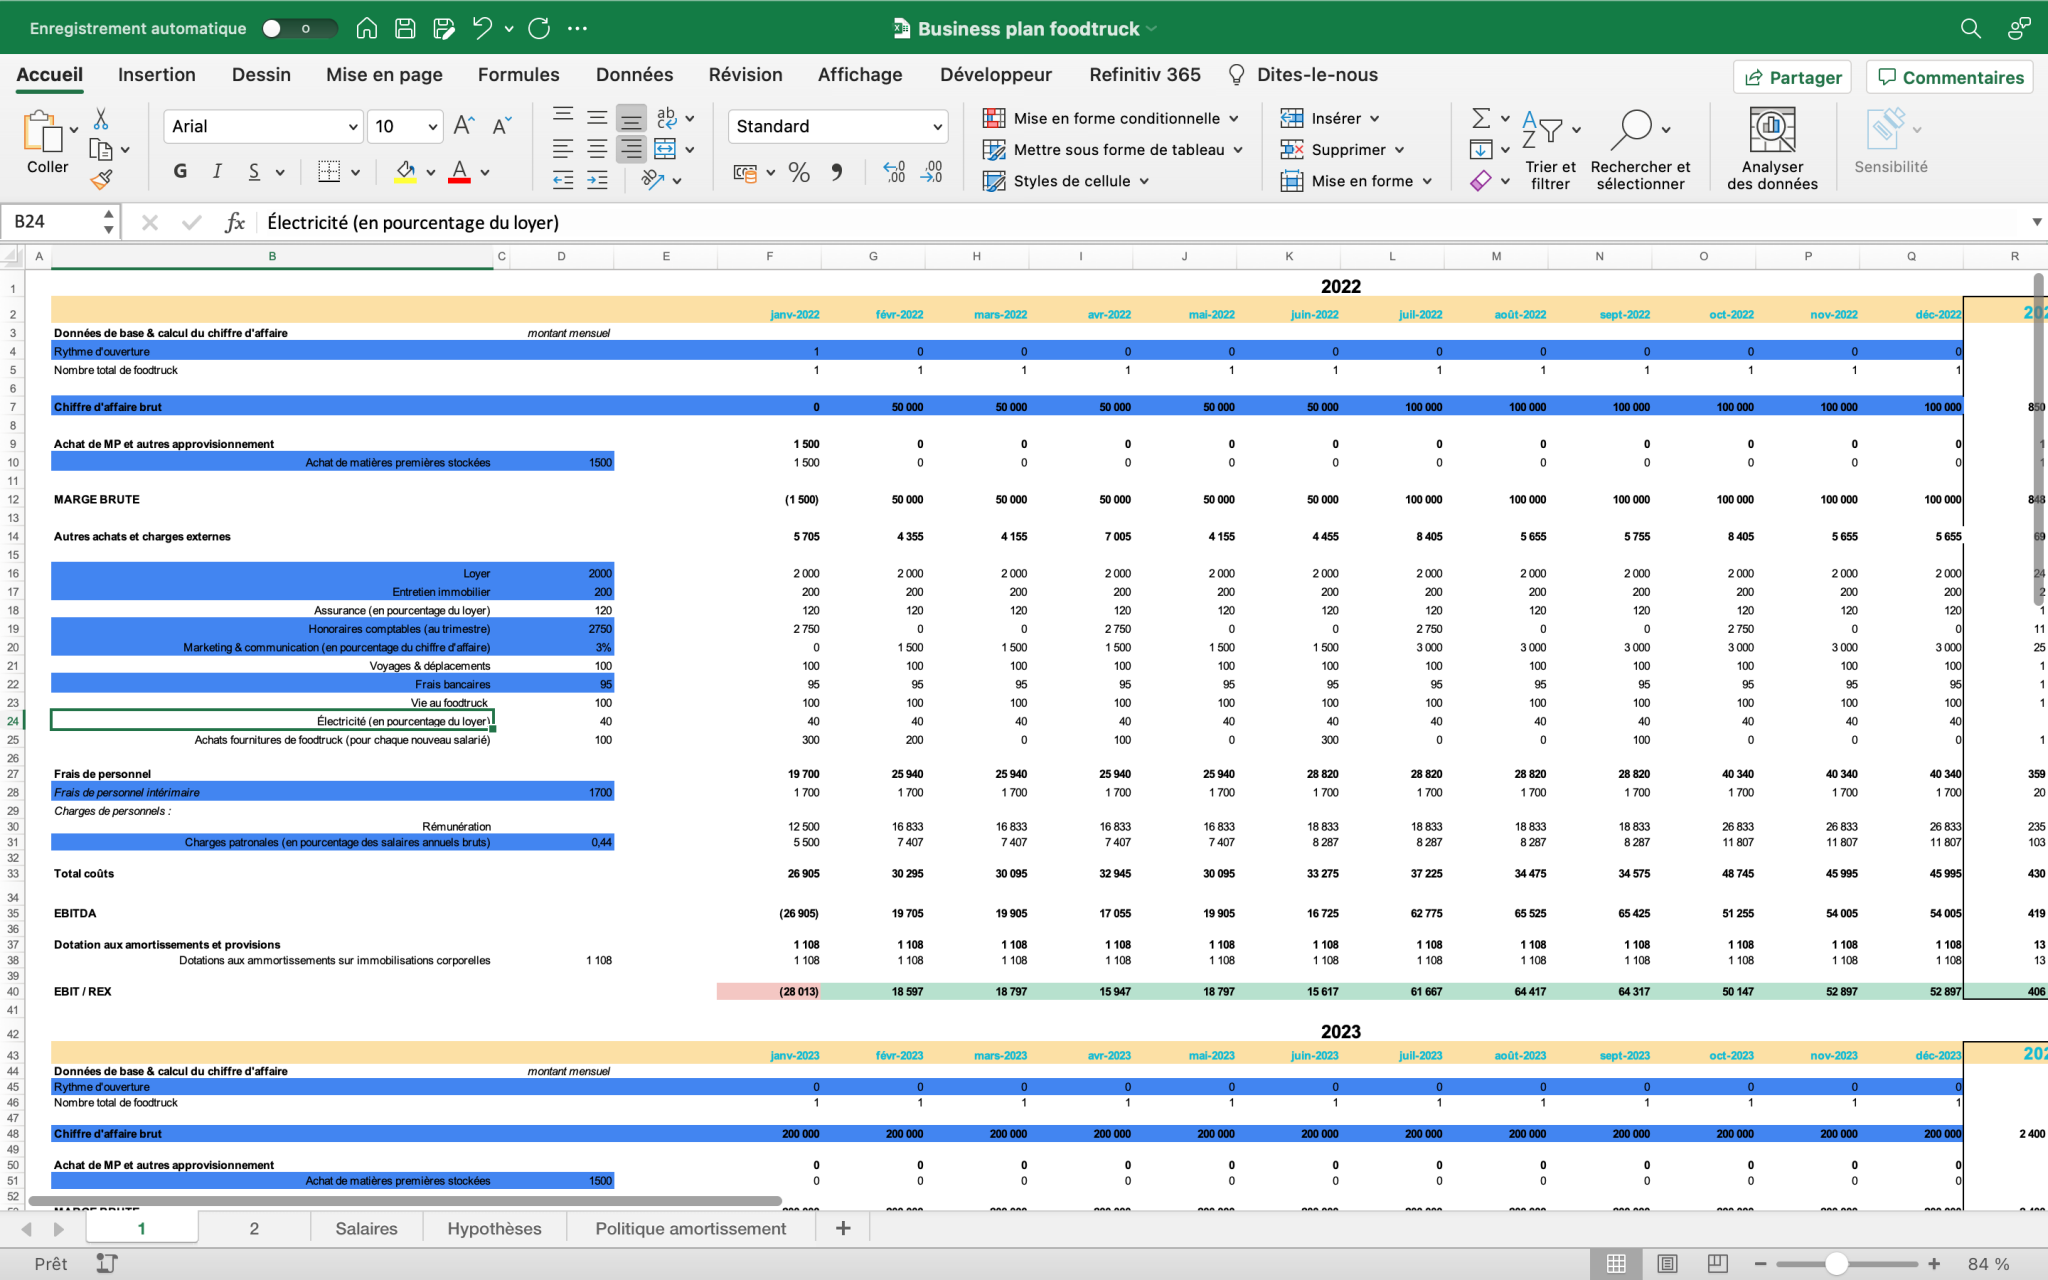
Task: Apply percent style to selection
Action: pyautogui.click(x=799, y=172)
